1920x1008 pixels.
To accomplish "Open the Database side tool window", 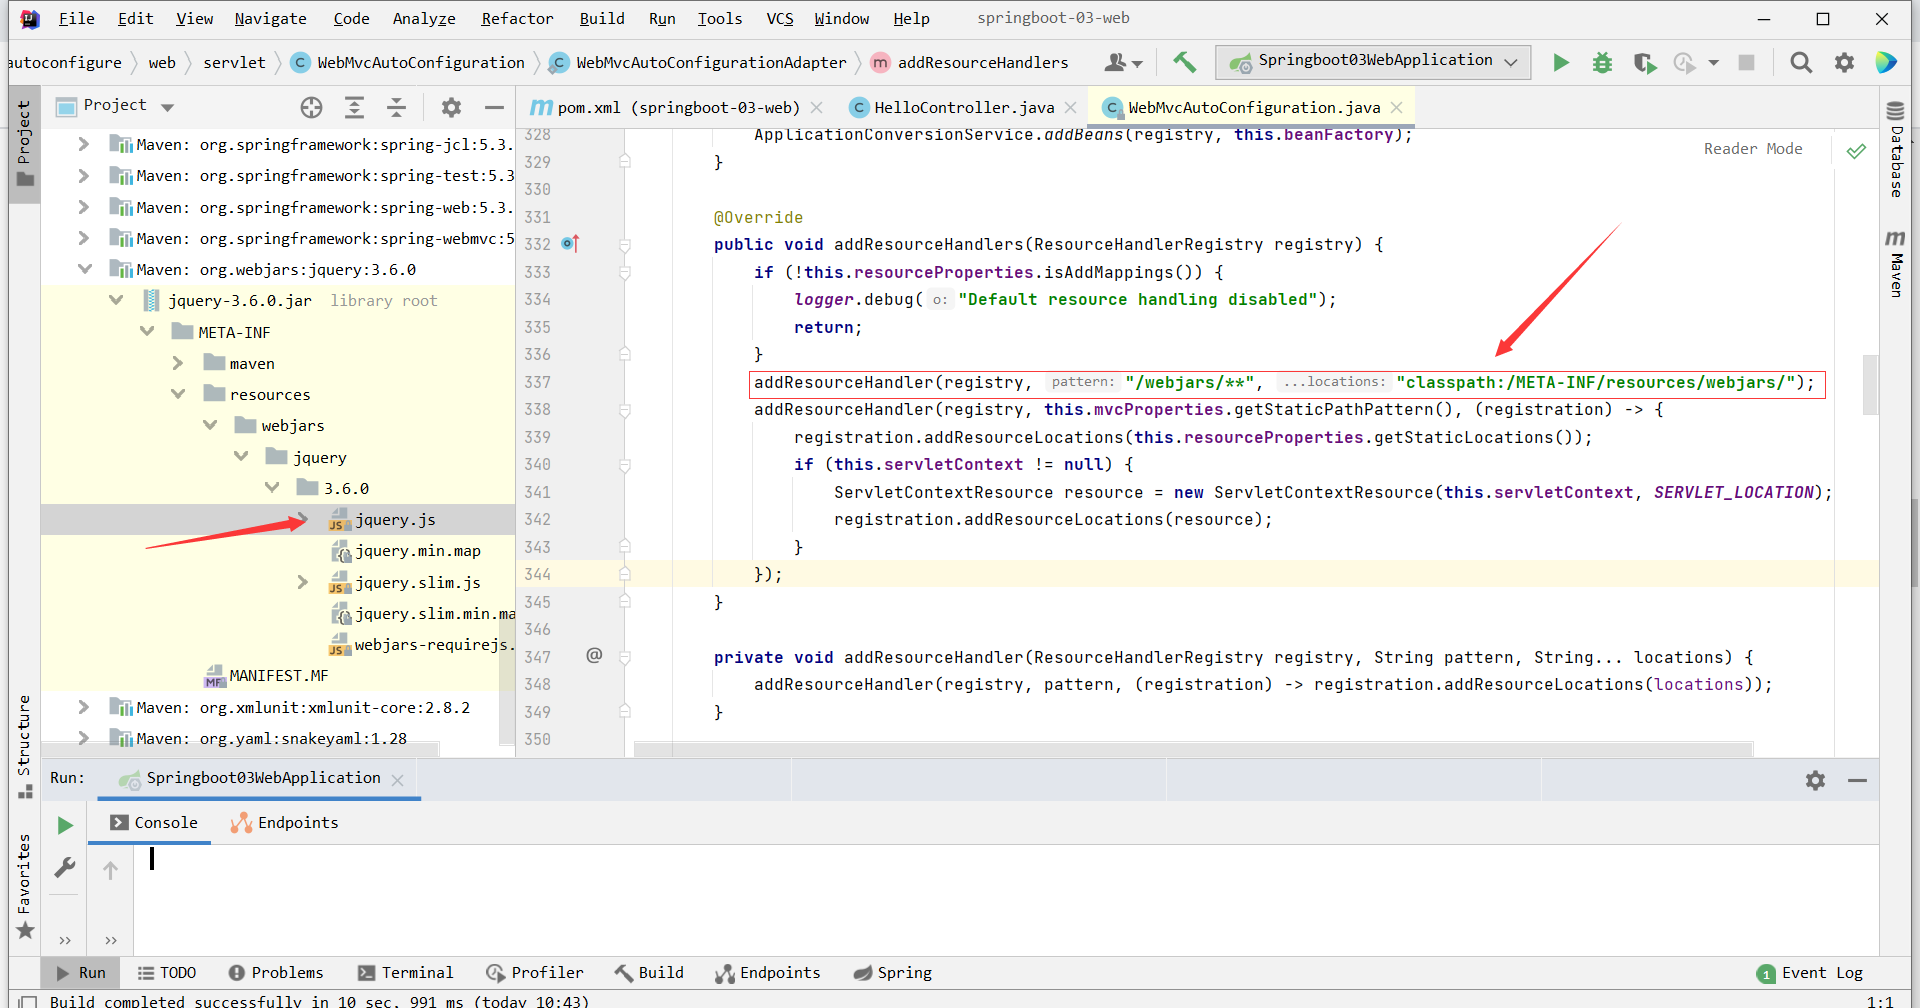I will [x=1895, y=150].
